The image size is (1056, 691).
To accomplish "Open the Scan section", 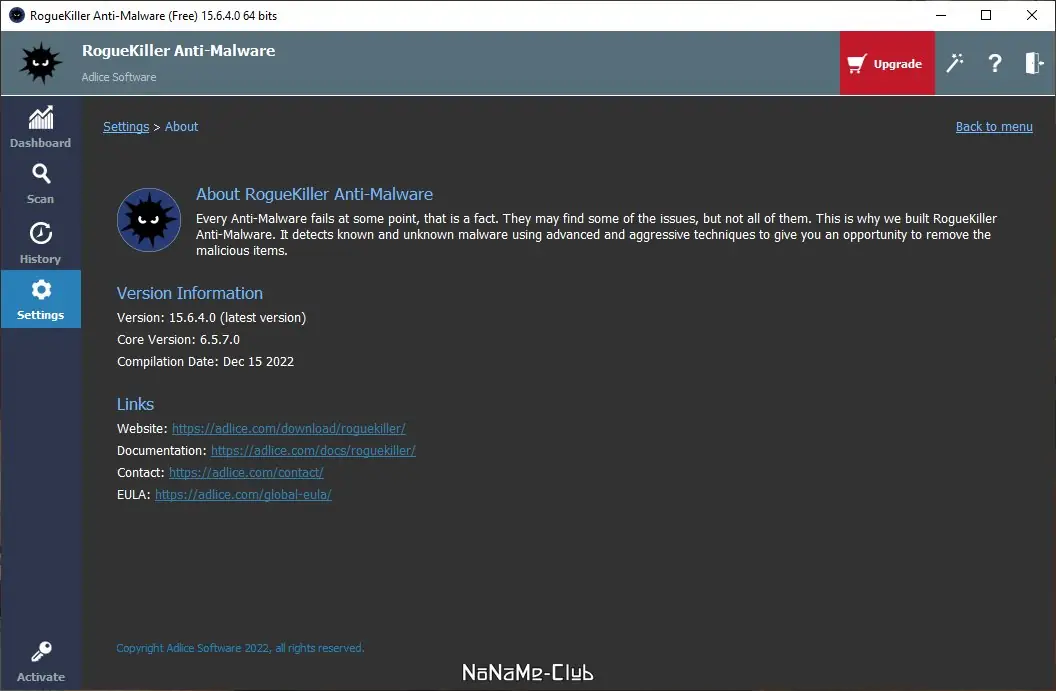I will [x=40, y=184].
